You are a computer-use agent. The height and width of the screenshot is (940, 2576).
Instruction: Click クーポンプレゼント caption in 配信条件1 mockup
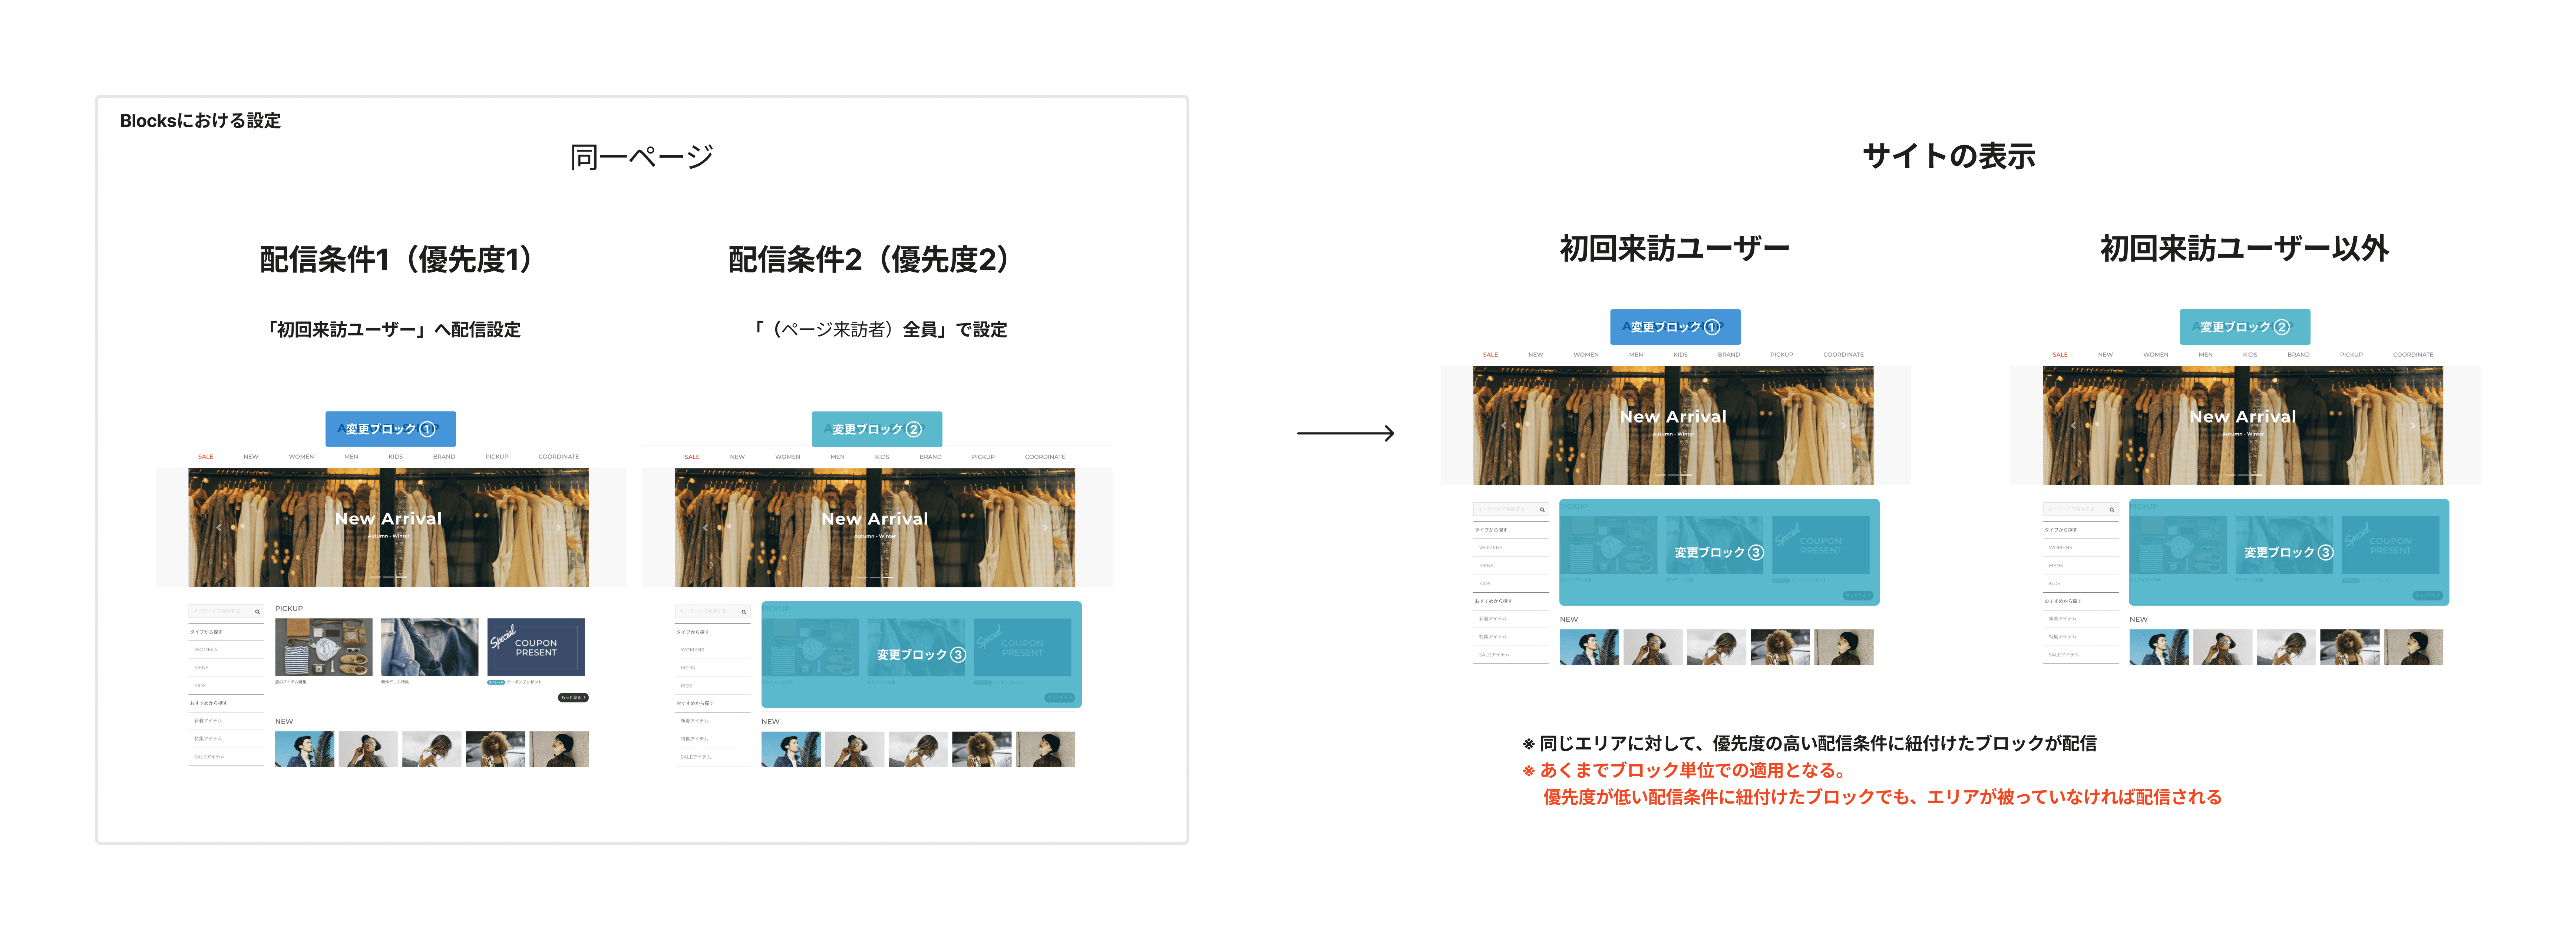pyautogui.click(x=524, y=682)
